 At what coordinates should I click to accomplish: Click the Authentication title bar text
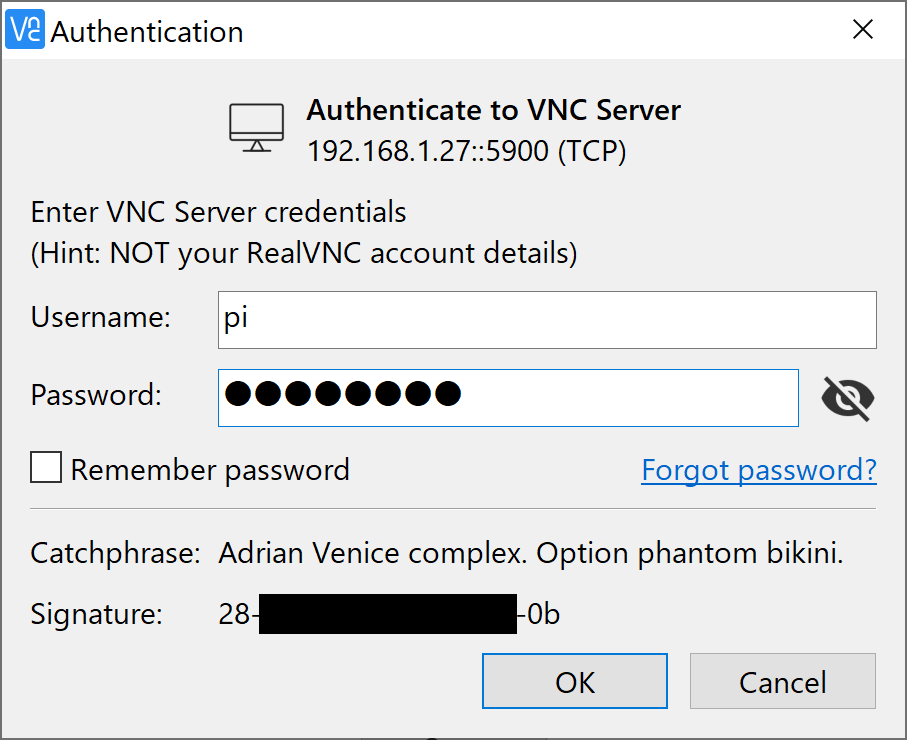point(147,31)
